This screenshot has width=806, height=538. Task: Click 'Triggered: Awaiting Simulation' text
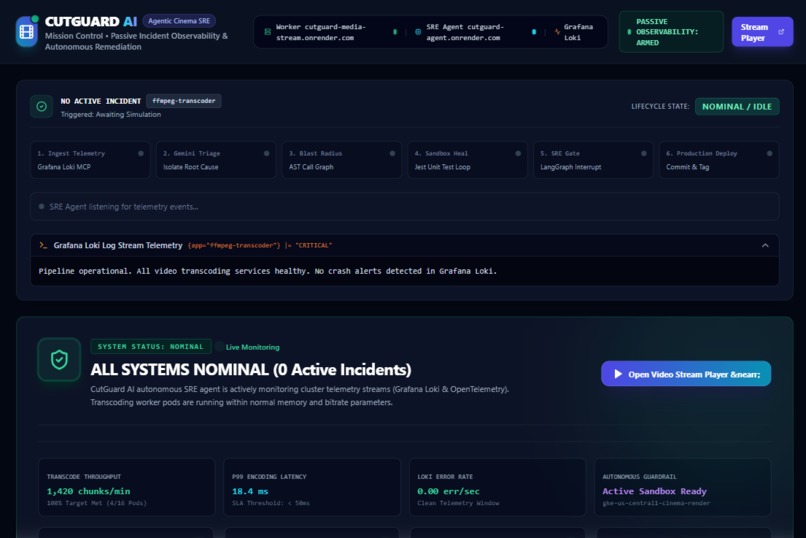[x=111, y=114]
